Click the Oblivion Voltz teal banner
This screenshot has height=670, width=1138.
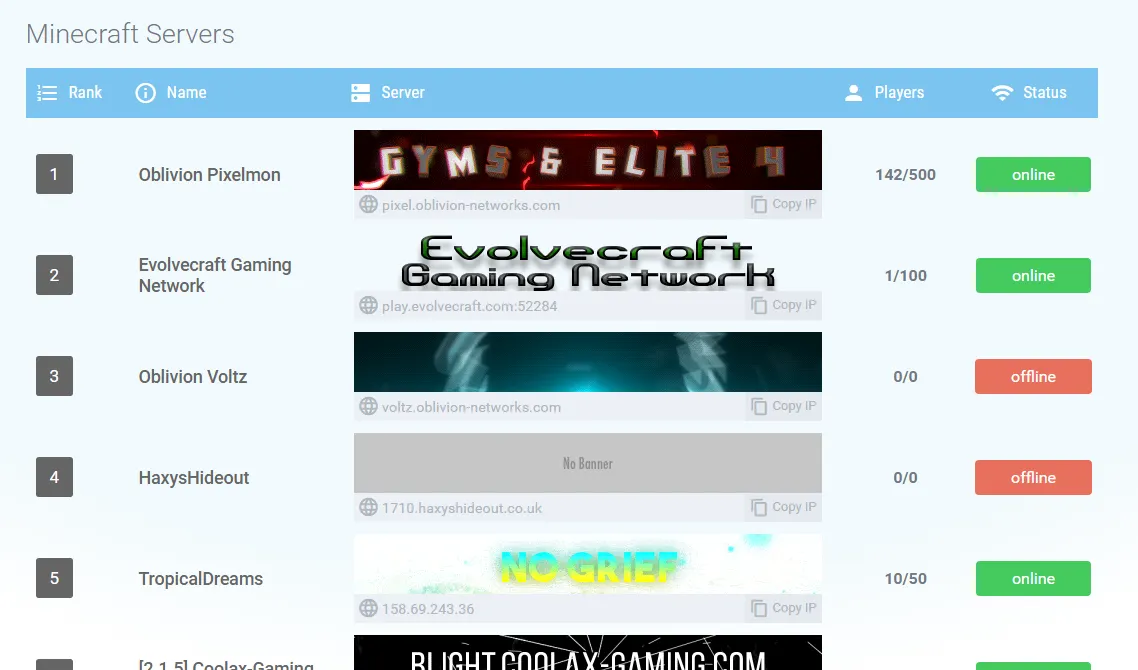[588, 361]
